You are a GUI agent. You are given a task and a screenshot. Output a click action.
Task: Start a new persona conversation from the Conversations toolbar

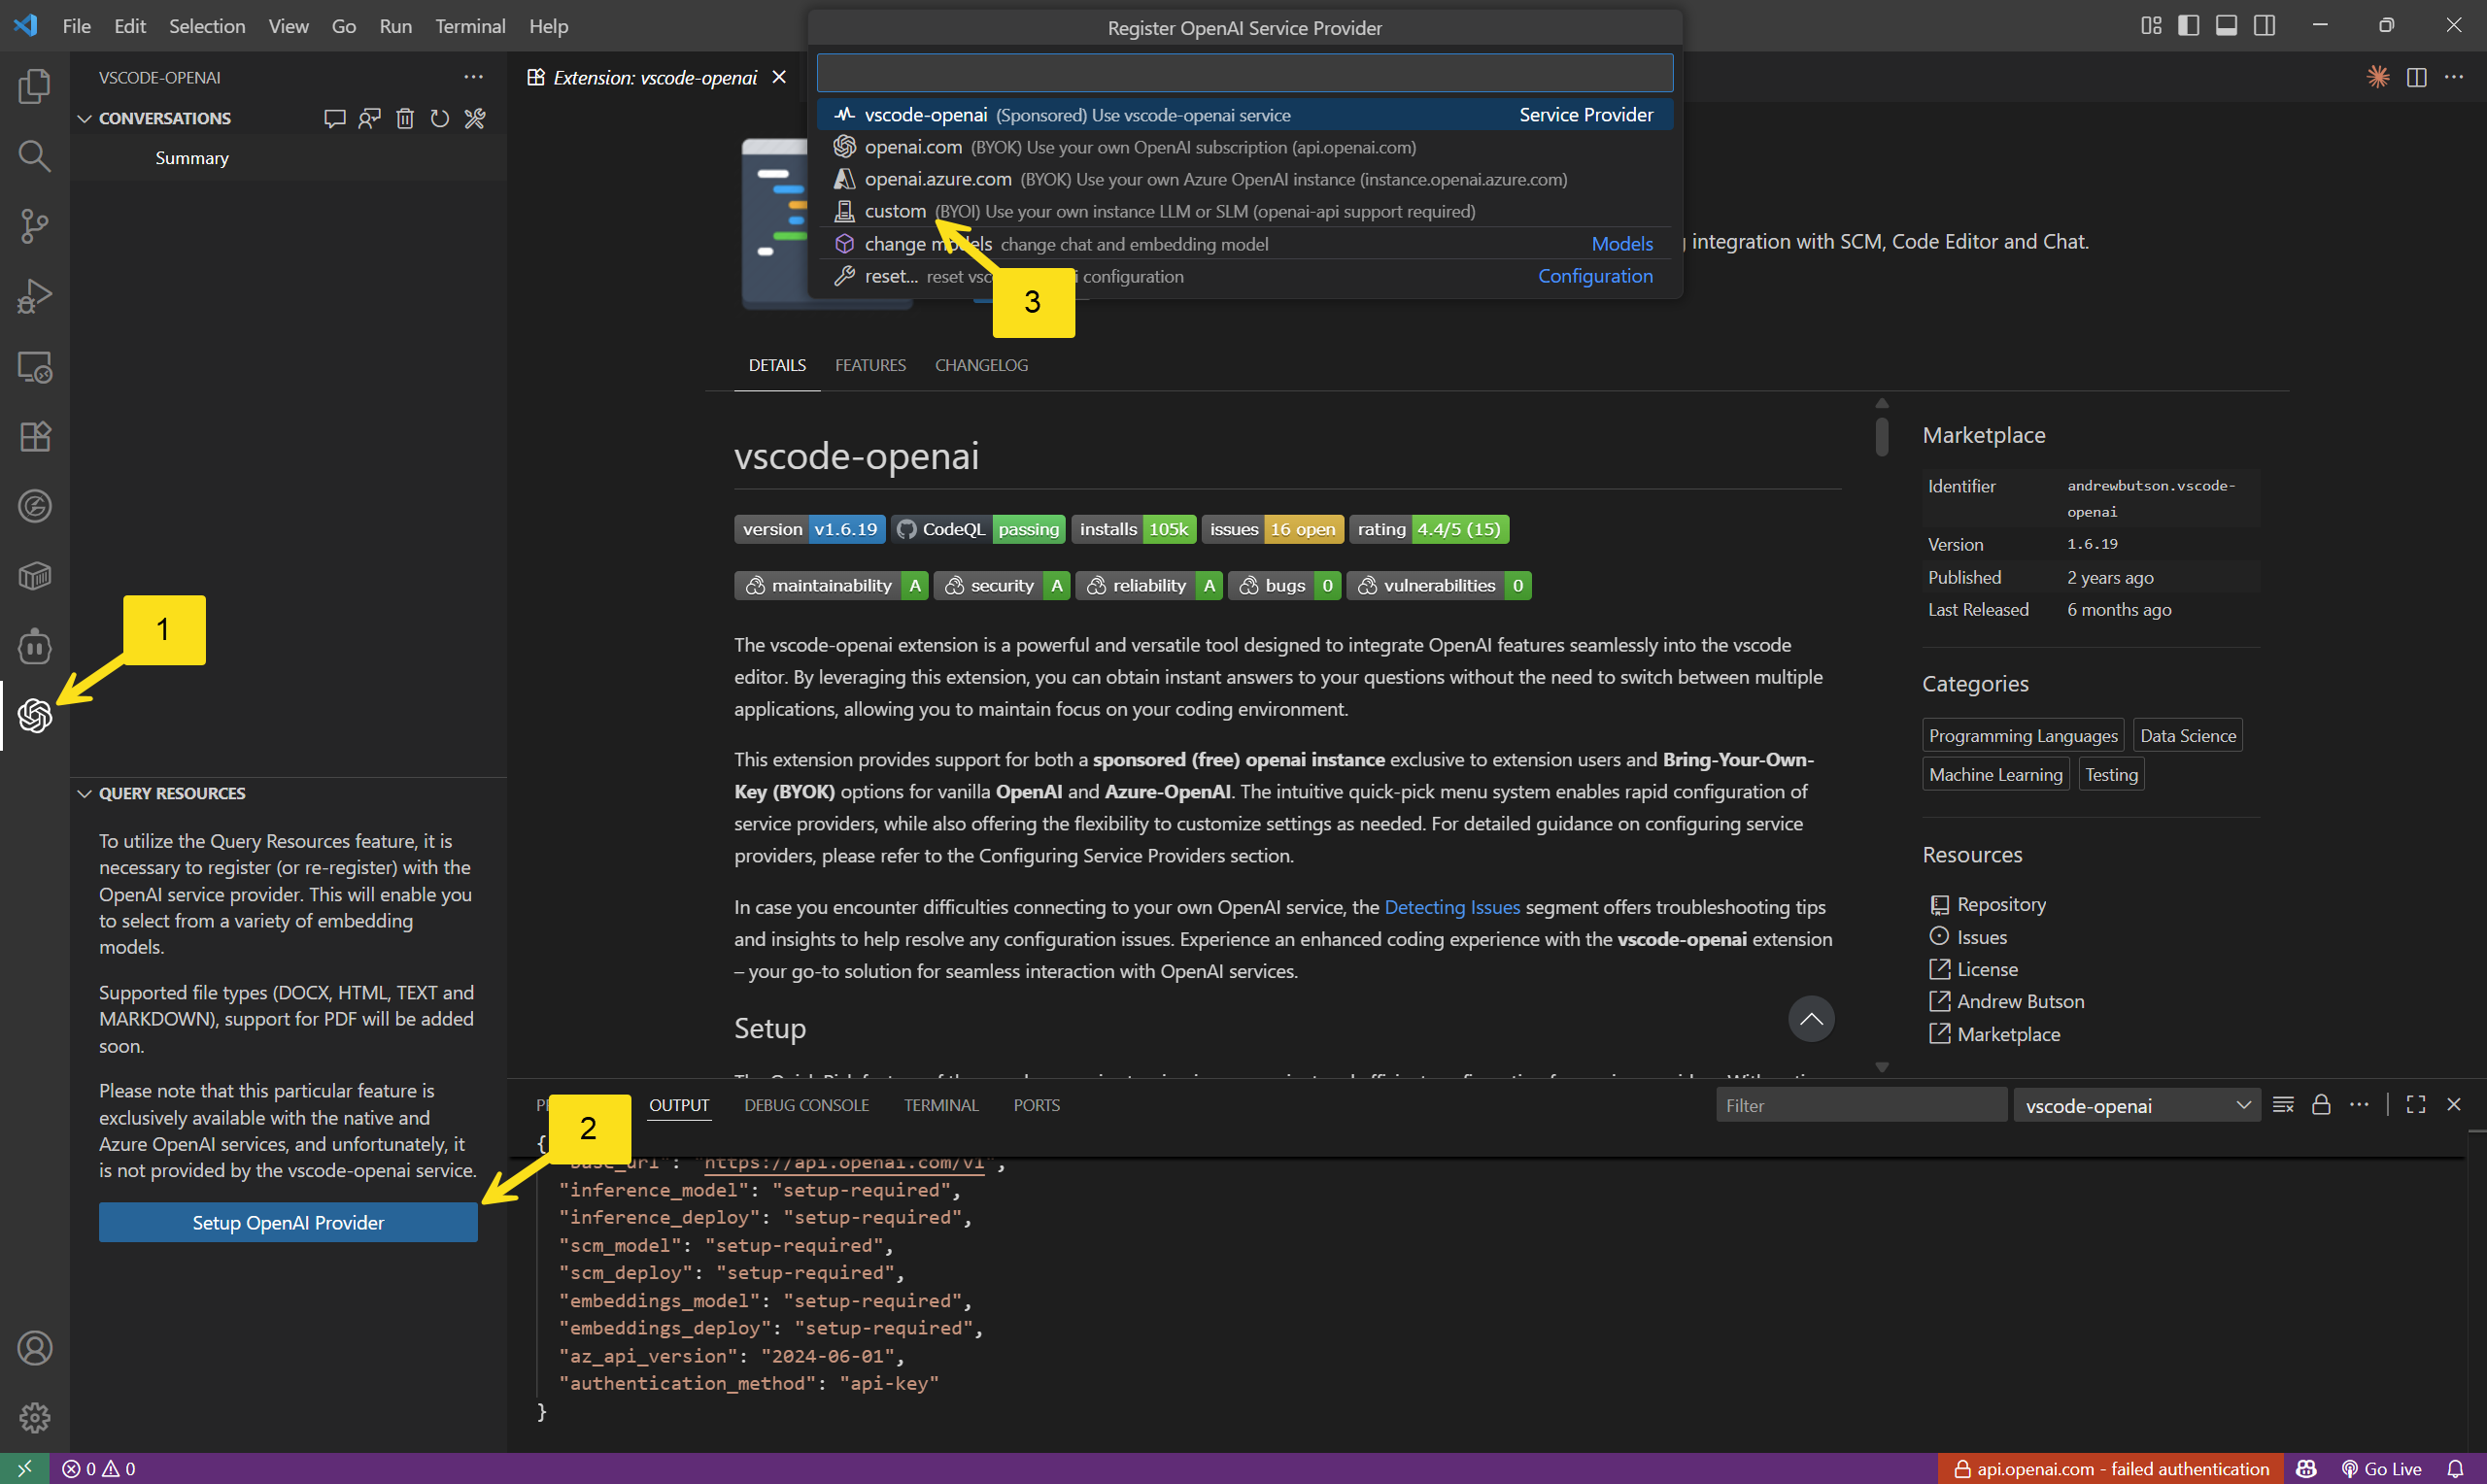pos(369,118)
